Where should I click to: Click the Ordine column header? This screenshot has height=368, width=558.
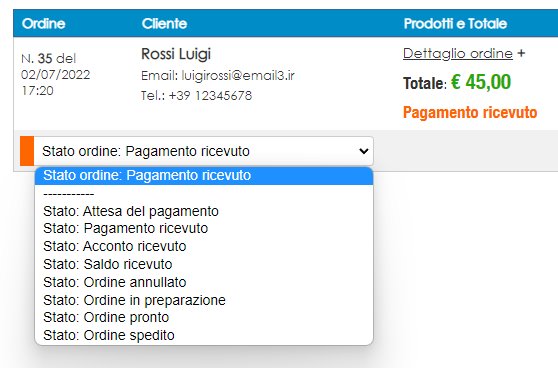pyautogui.click(x=43, y=23)
